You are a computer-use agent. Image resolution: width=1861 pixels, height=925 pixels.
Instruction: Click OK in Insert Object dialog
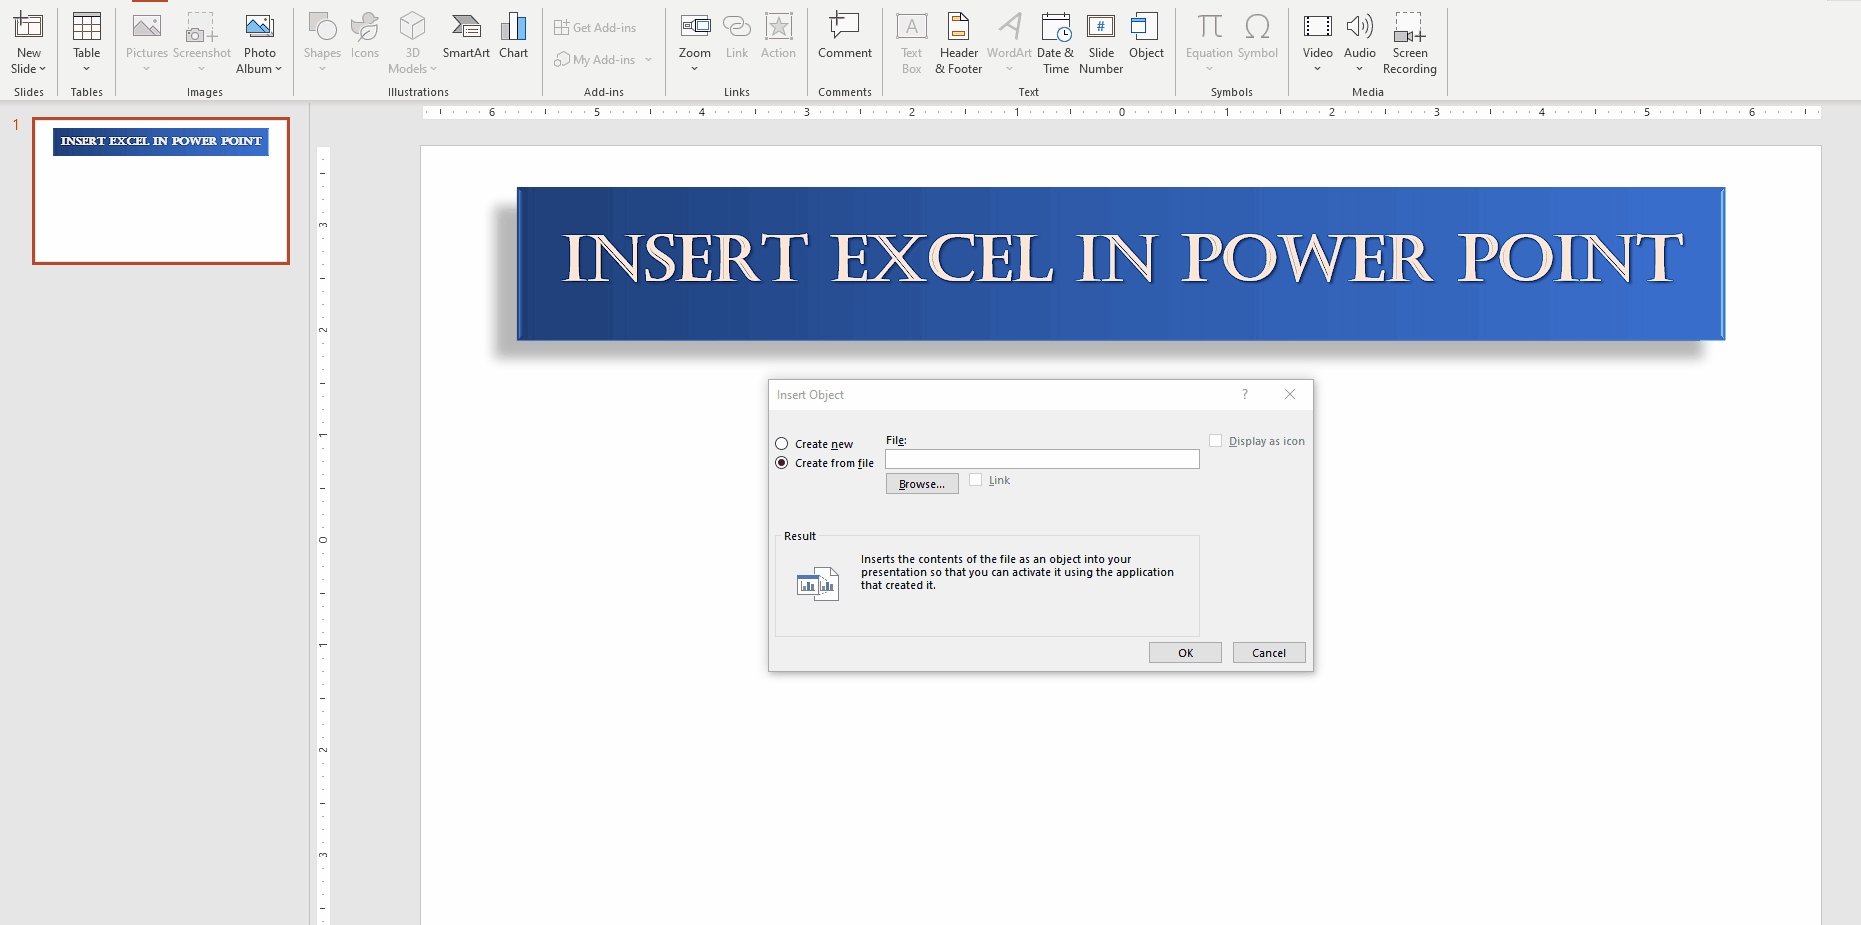(x=1185, y=653)
